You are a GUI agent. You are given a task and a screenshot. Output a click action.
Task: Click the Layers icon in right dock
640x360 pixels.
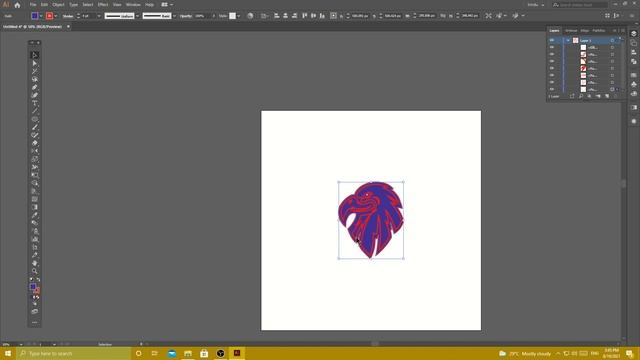[633, 34]
